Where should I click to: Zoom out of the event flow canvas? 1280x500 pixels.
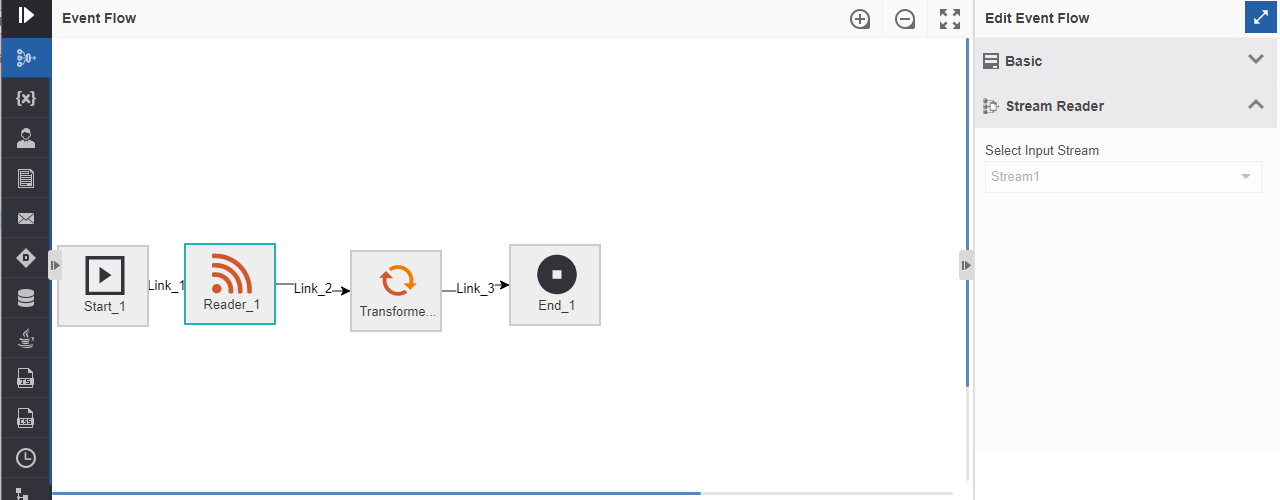[x=905, y=19]
